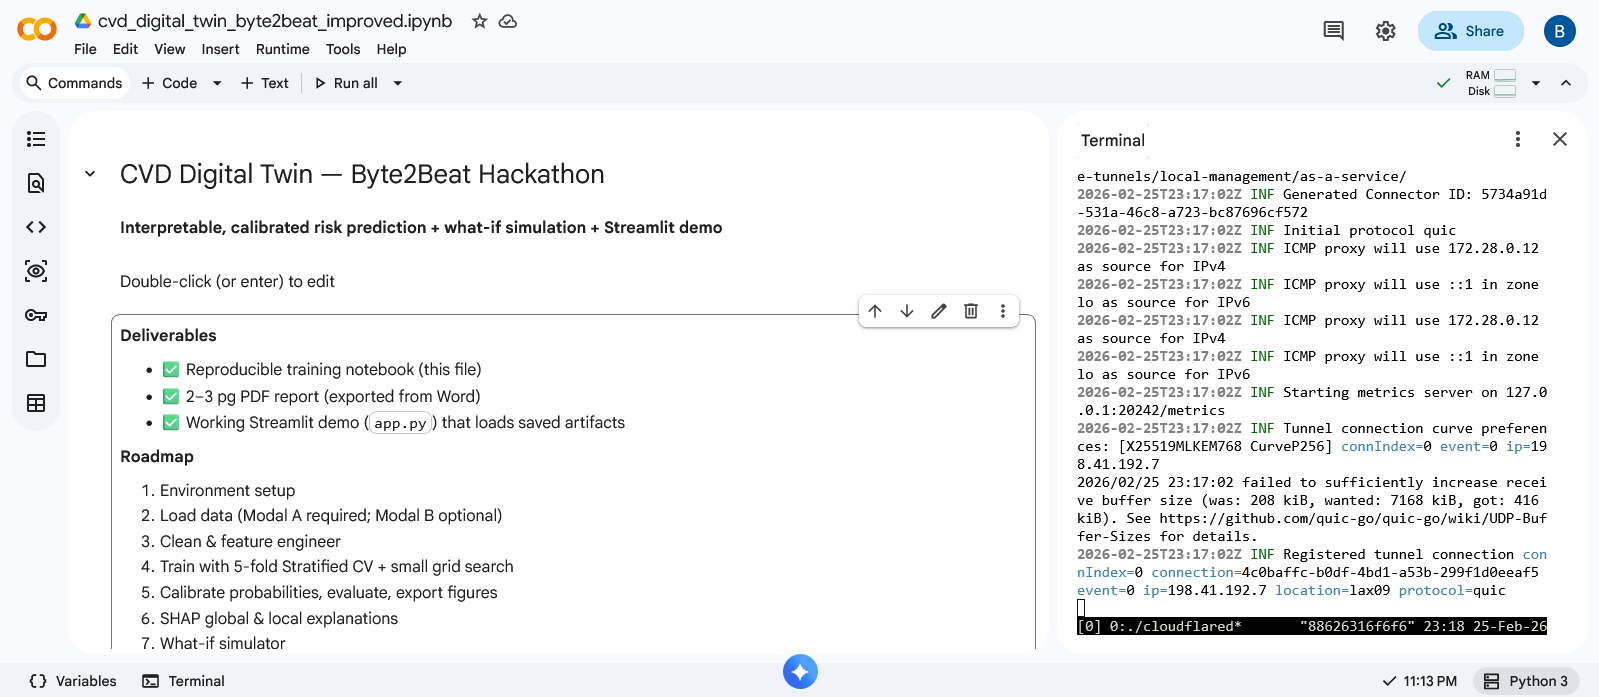Viewport: 1599px width, 697px height.
Task: Click the "SHAP global & local explanations" item
Action: coord(279,618)
